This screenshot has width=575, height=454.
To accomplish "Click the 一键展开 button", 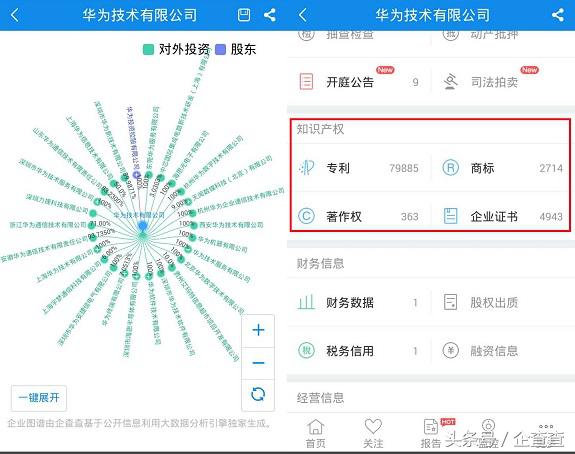I will point(39,398).
